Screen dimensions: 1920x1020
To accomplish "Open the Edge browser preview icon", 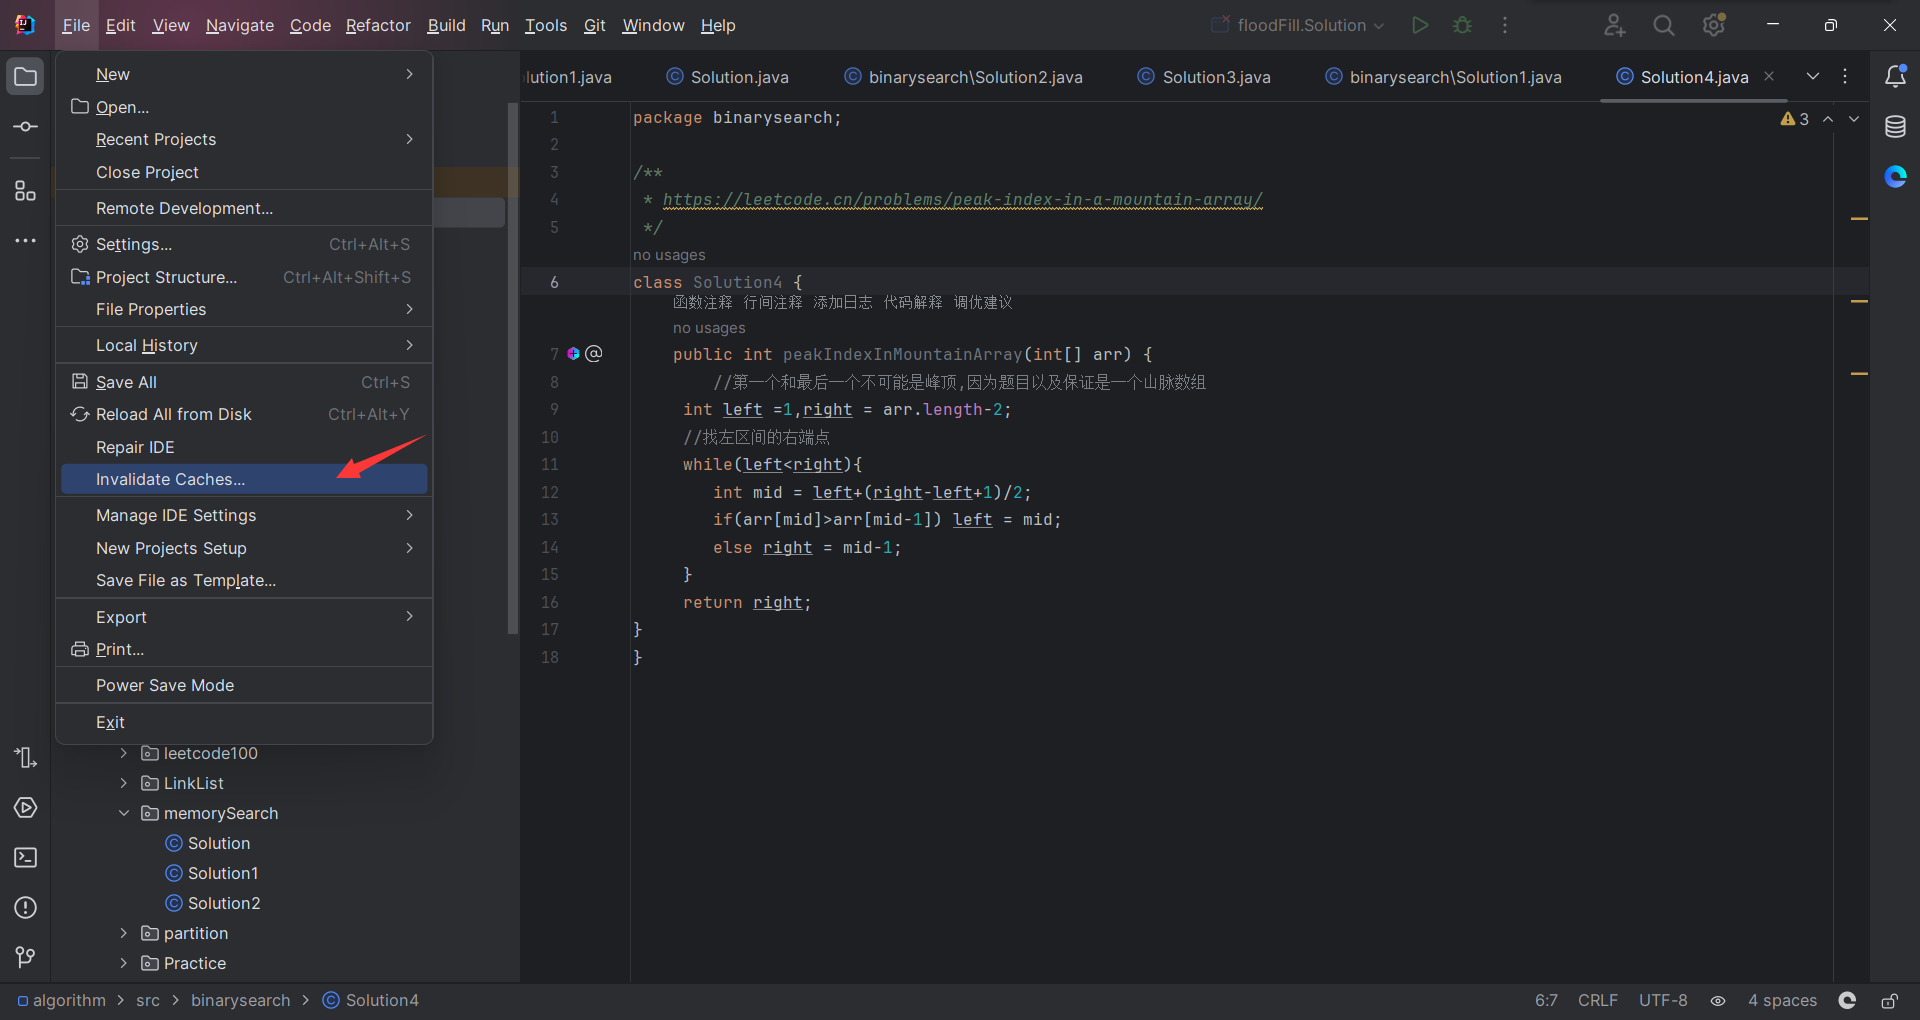I will 1895,177.
